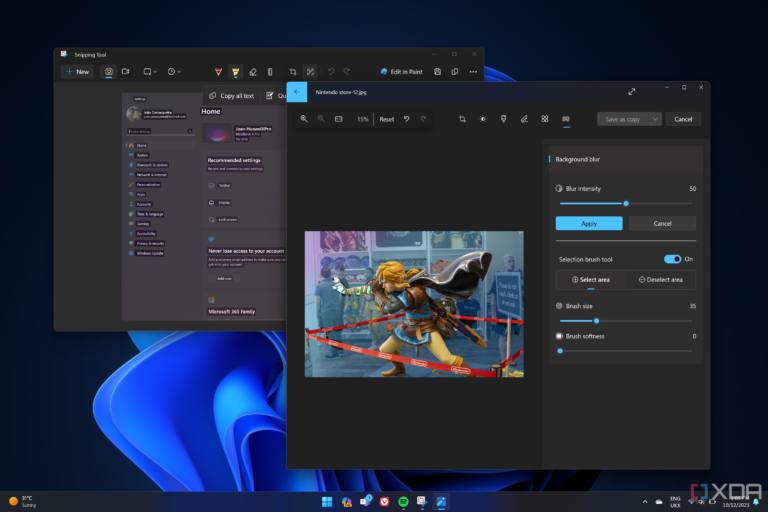Viewport: 768px width, 512px height.
Task: Open the Filter tool in Photos
Action: [503, 119]
